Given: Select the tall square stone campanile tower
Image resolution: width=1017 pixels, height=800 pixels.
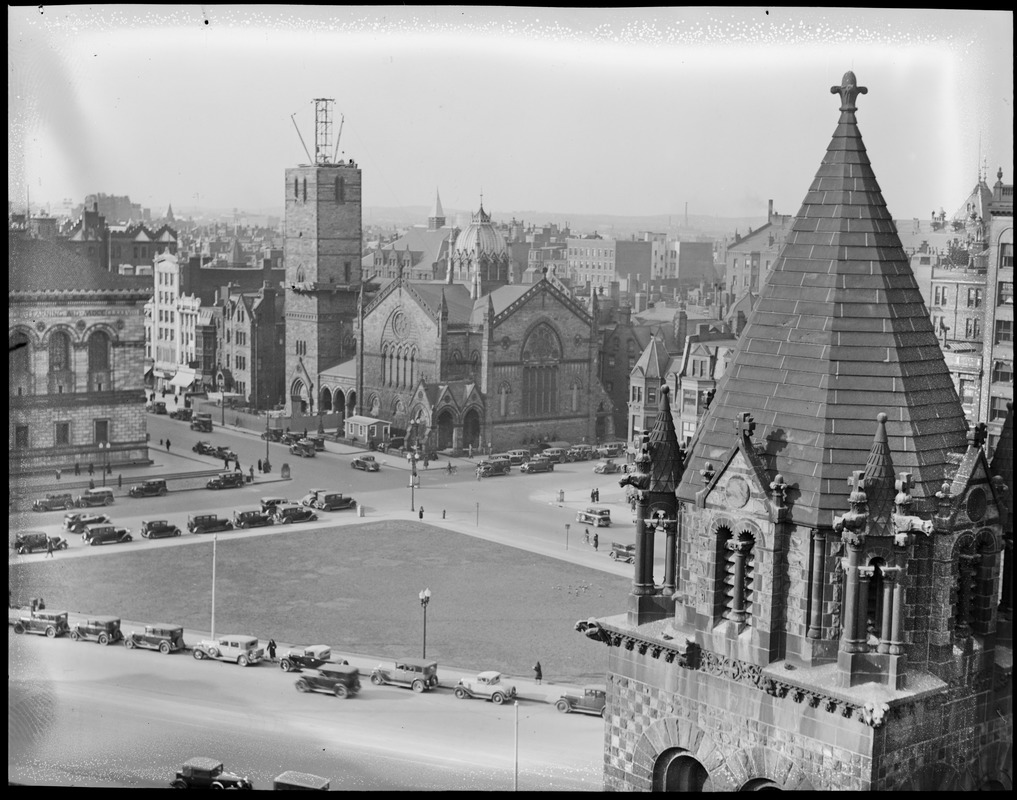Looking at the screenshot, I should coord(322,287).
